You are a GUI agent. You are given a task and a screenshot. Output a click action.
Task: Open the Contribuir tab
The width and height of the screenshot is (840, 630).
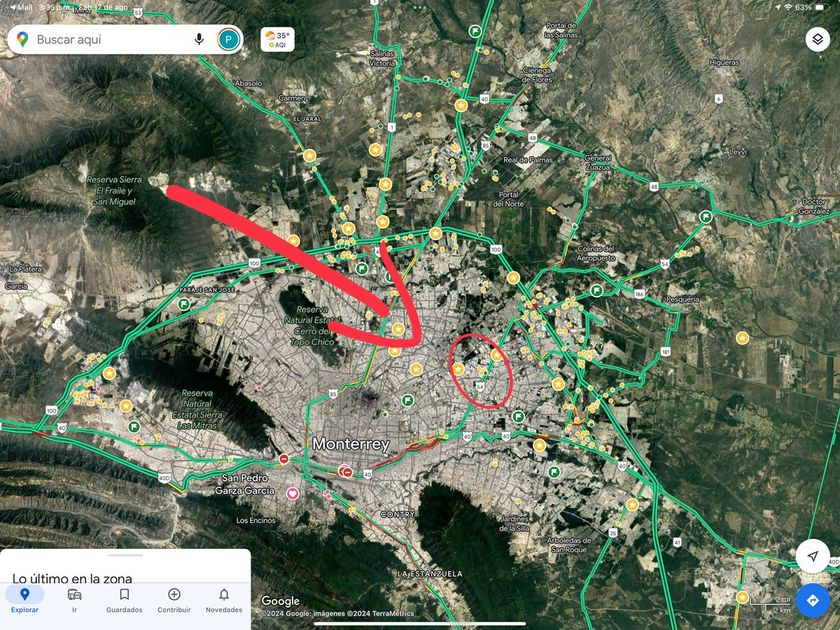coord(174,600)
